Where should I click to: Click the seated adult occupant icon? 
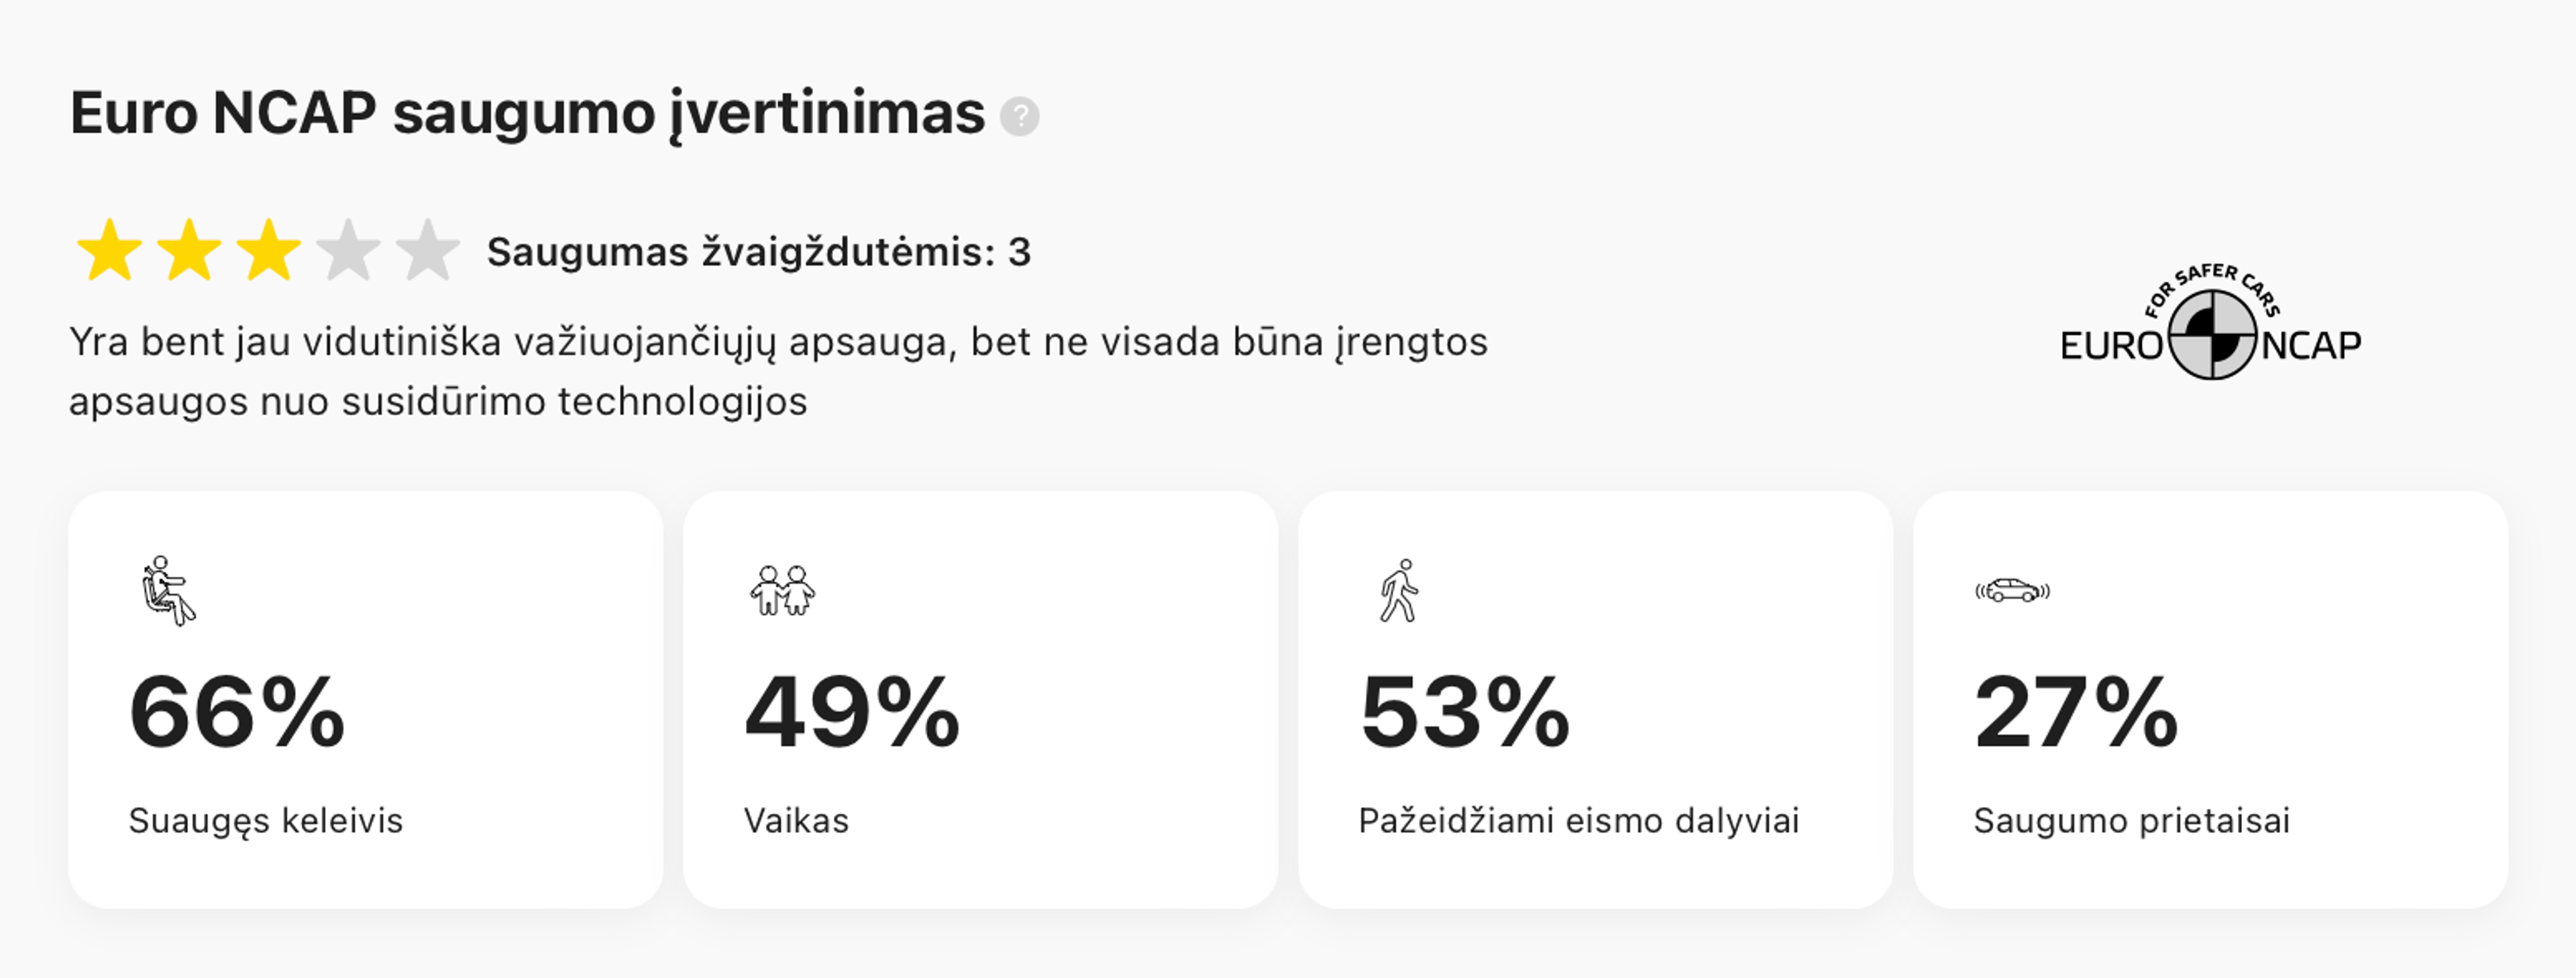[x=167, y=591]
